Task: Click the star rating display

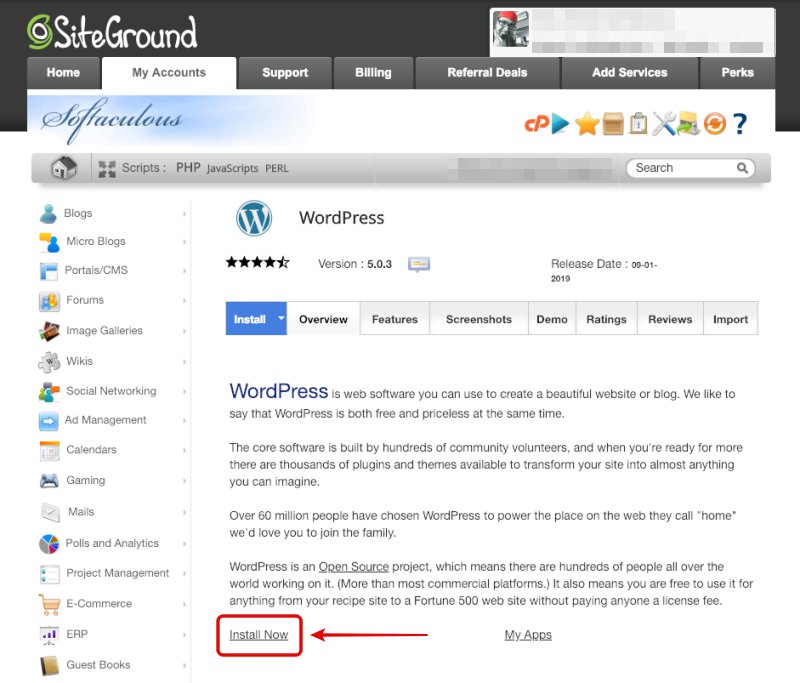Action: (258, 263)
